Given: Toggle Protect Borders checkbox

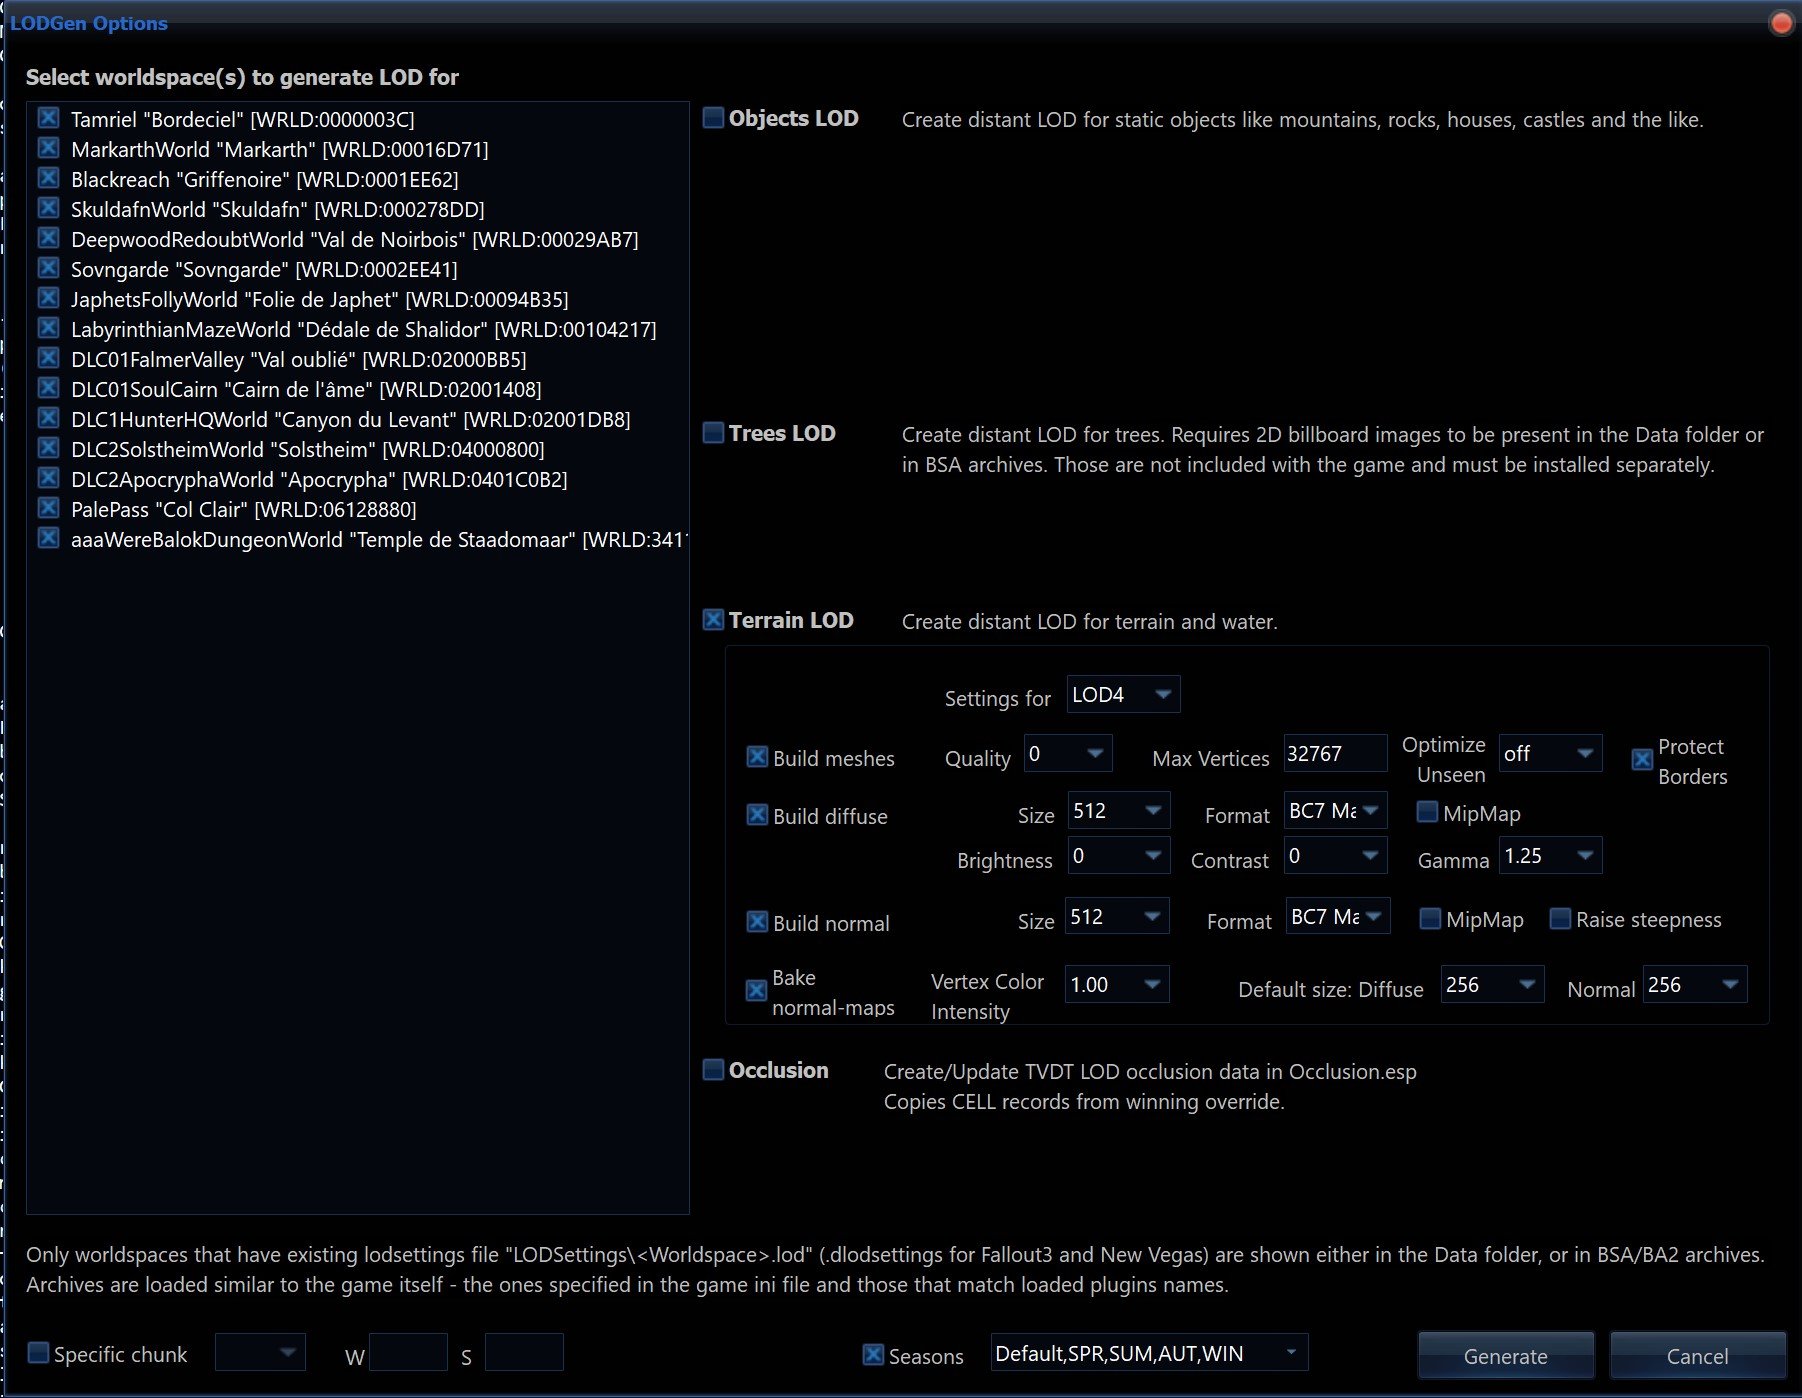Looking at the screenshot, I should pyautogui.click(x=1642, y=760).
